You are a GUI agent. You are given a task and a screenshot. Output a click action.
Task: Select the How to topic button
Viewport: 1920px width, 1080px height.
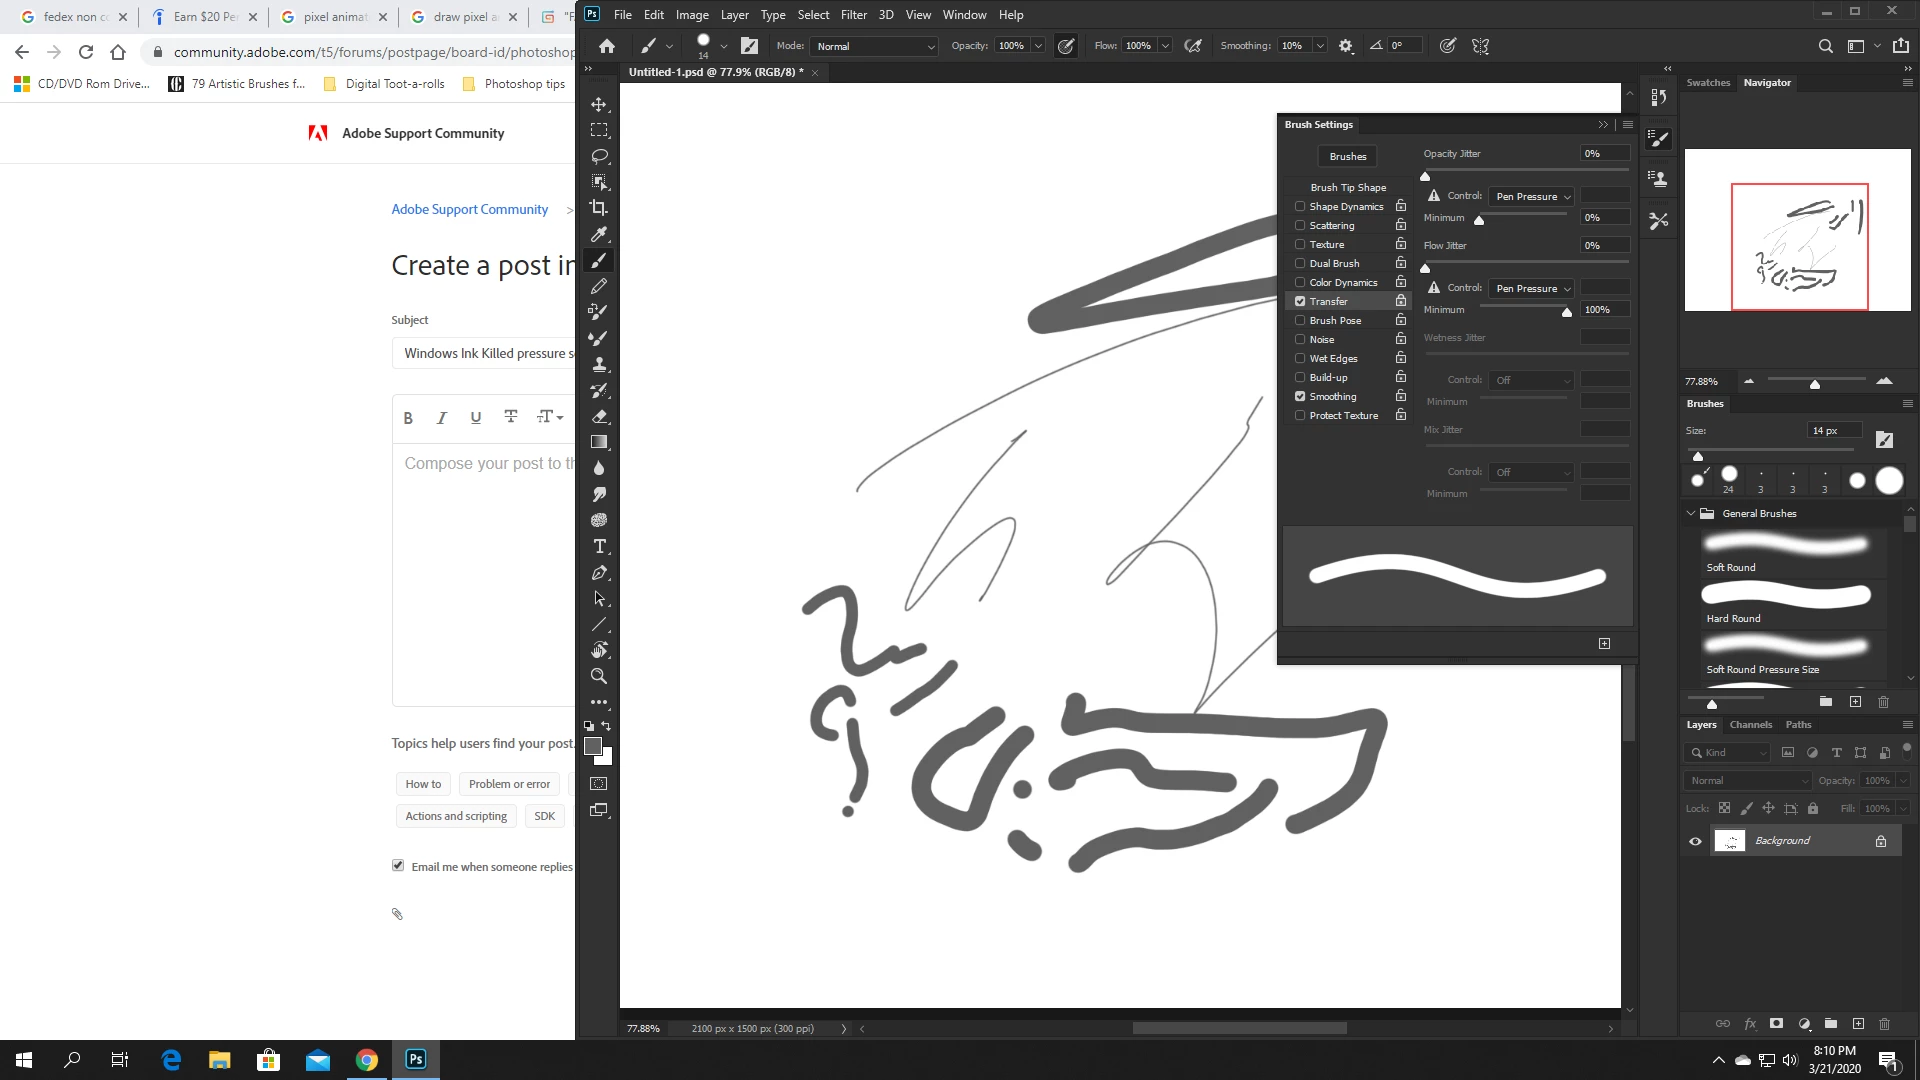(423, 784)
